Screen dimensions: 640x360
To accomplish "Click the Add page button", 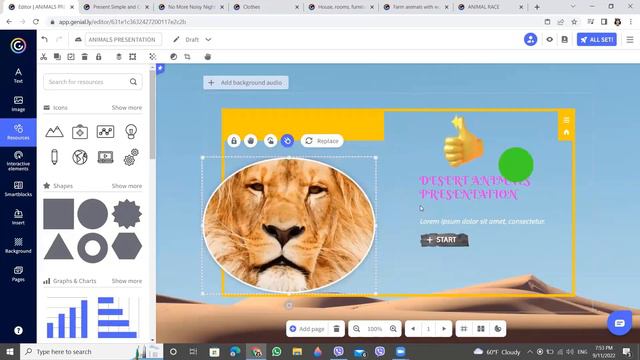I will pyautogui.click(x=307, y=329).
